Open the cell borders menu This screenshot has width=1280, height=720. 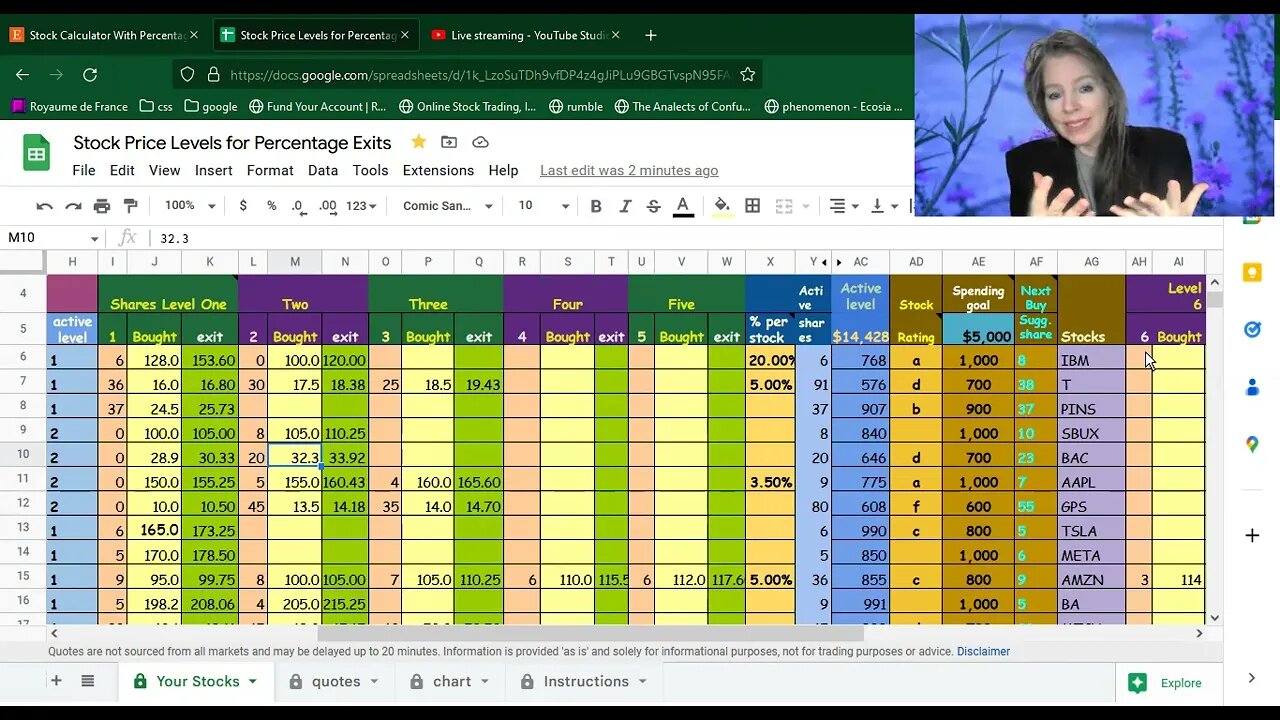(x=753, y=206)
